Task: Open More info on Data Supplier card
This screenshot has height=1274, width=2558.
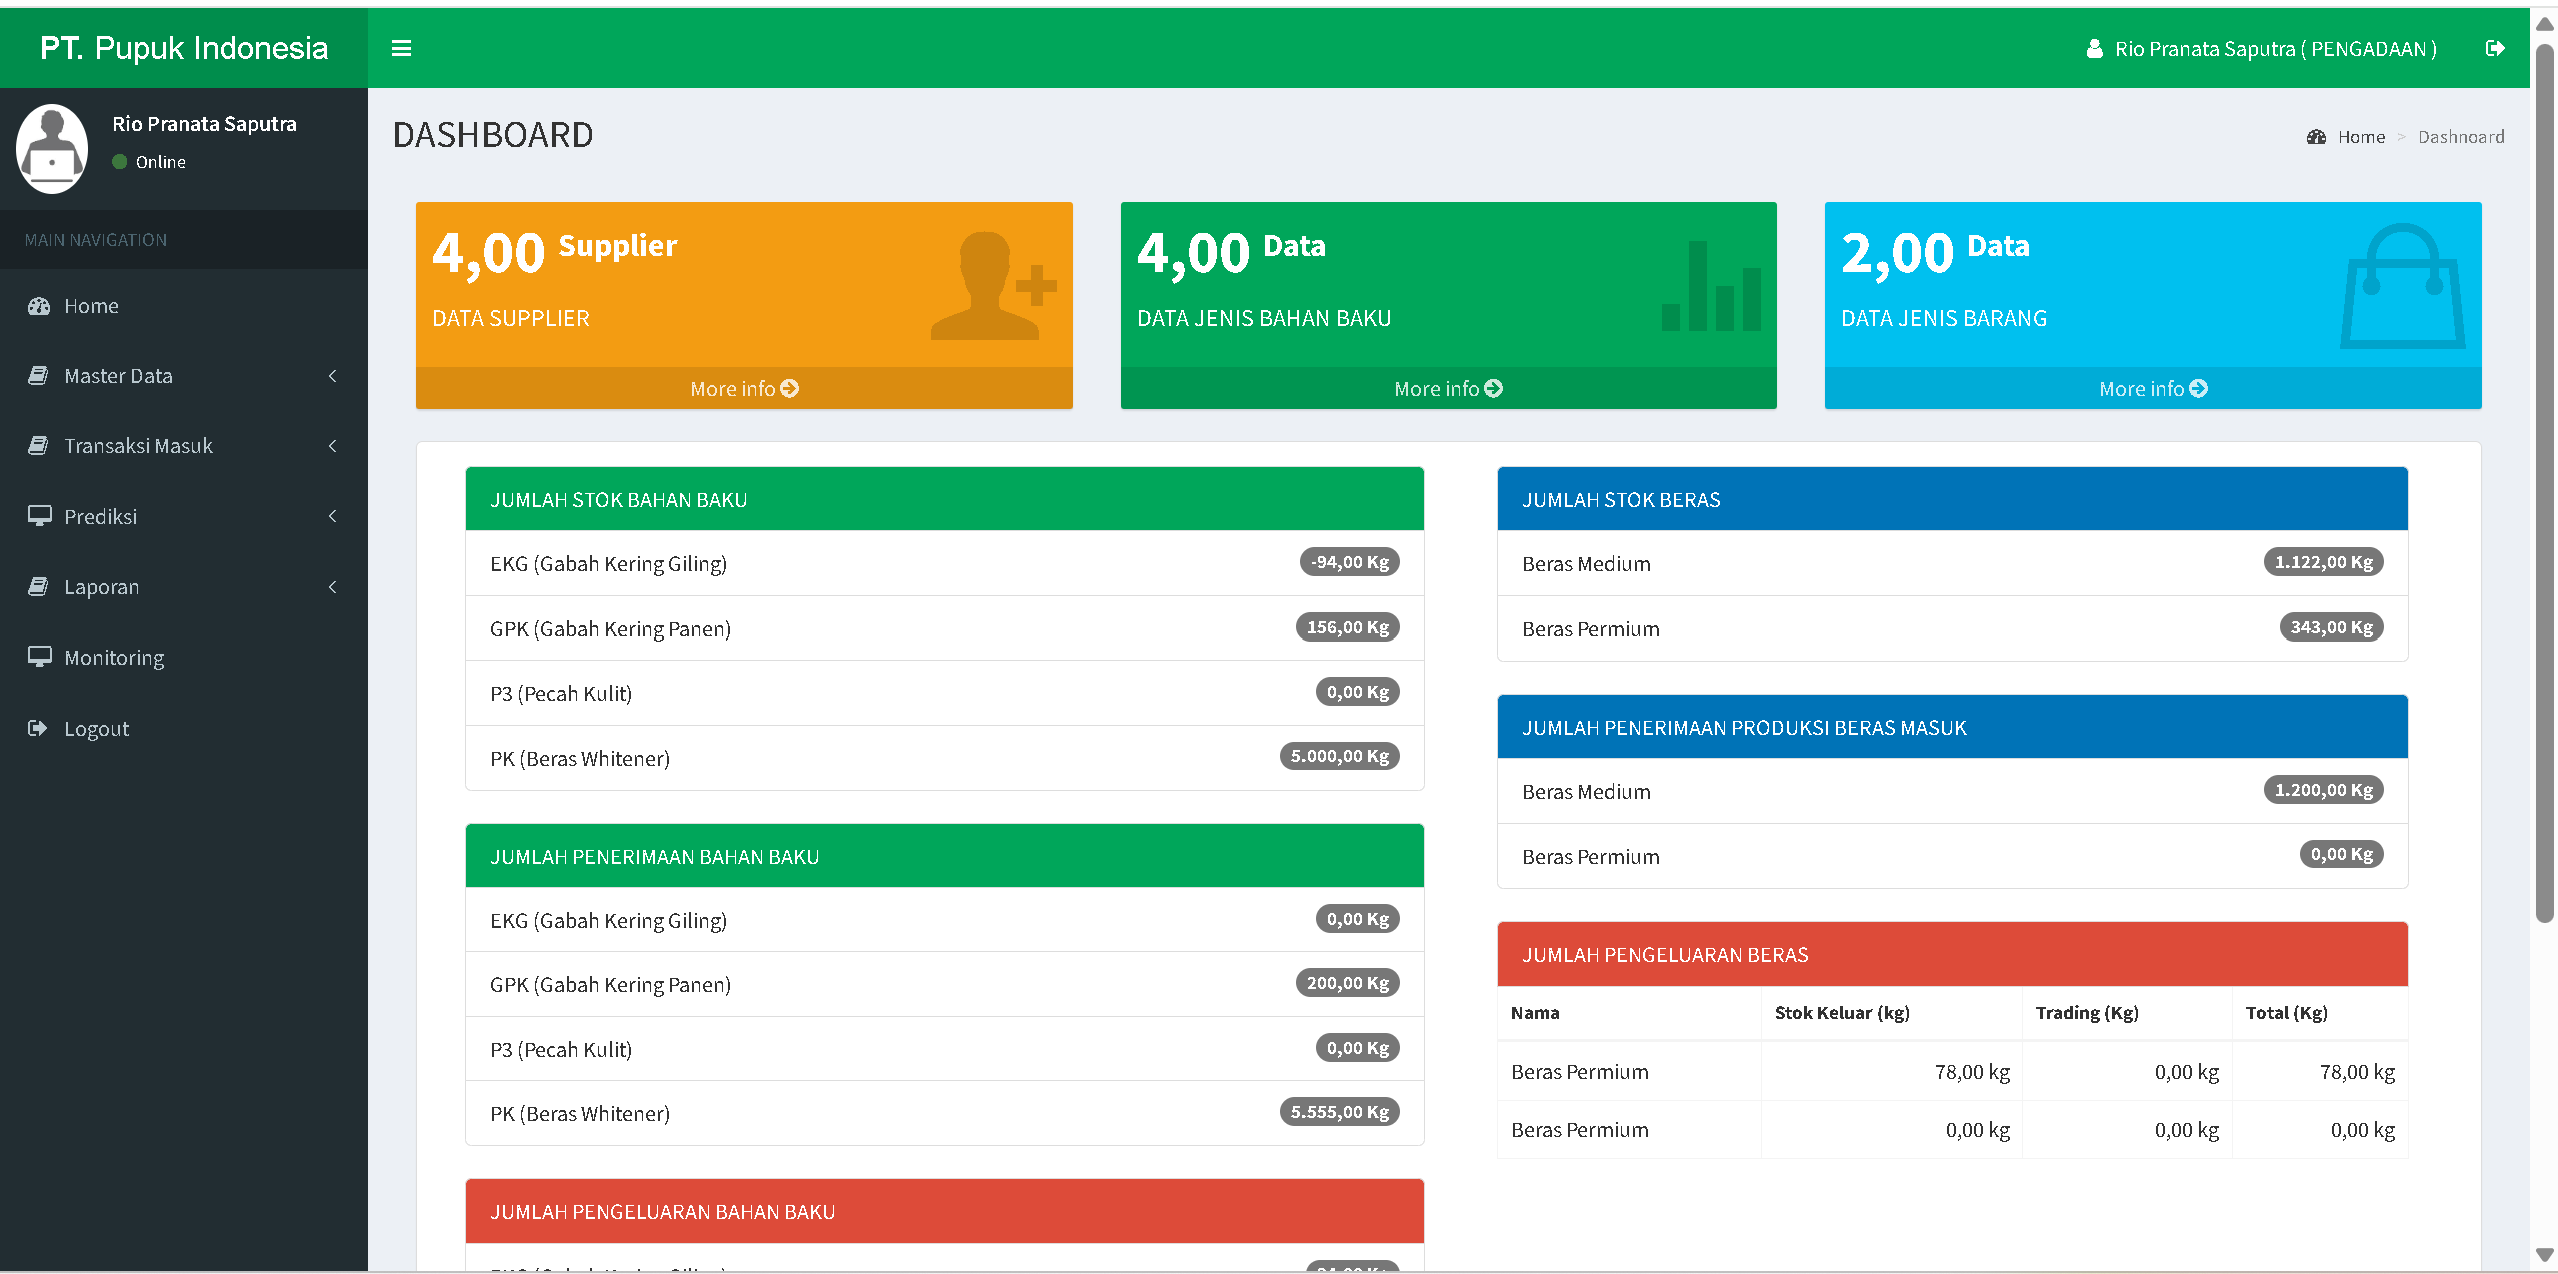Action: pyautogui.click(x=744, y=388)
